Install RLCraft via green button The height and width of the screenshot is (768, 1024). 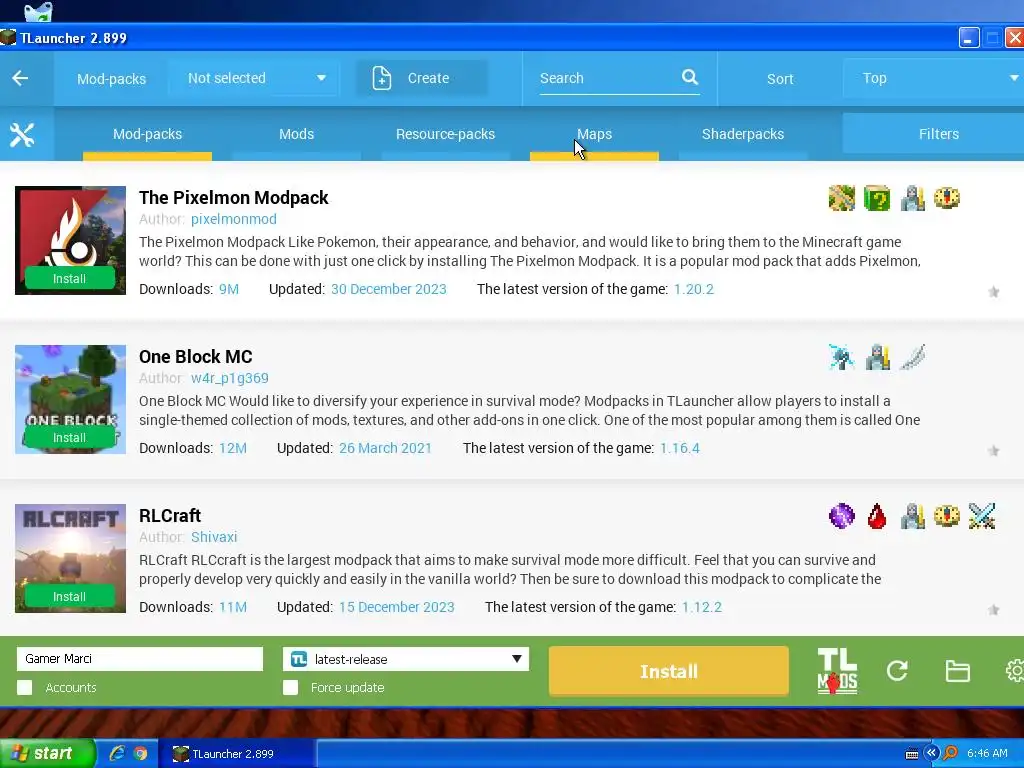pyautogui.click(x=69, y=597)
